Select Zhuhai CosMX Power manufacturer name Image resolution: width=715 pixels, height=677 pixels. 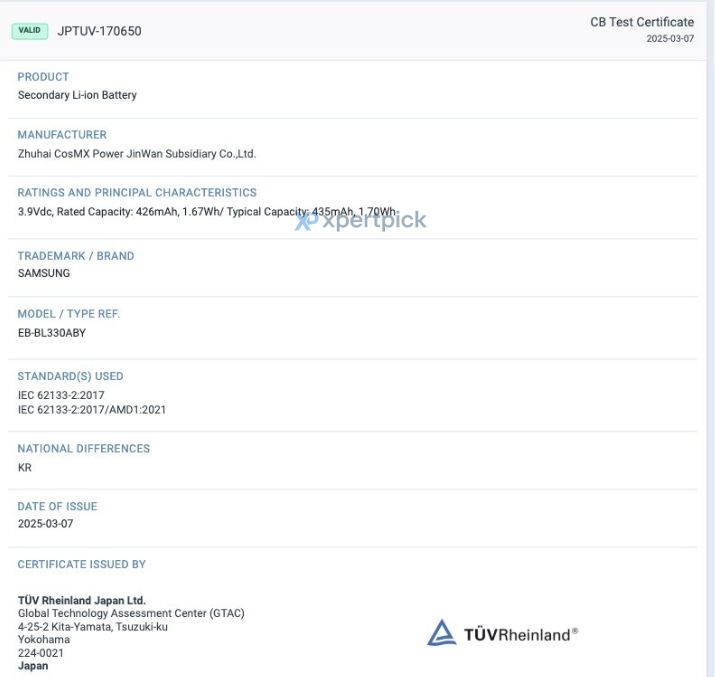(x=137, y=154)
